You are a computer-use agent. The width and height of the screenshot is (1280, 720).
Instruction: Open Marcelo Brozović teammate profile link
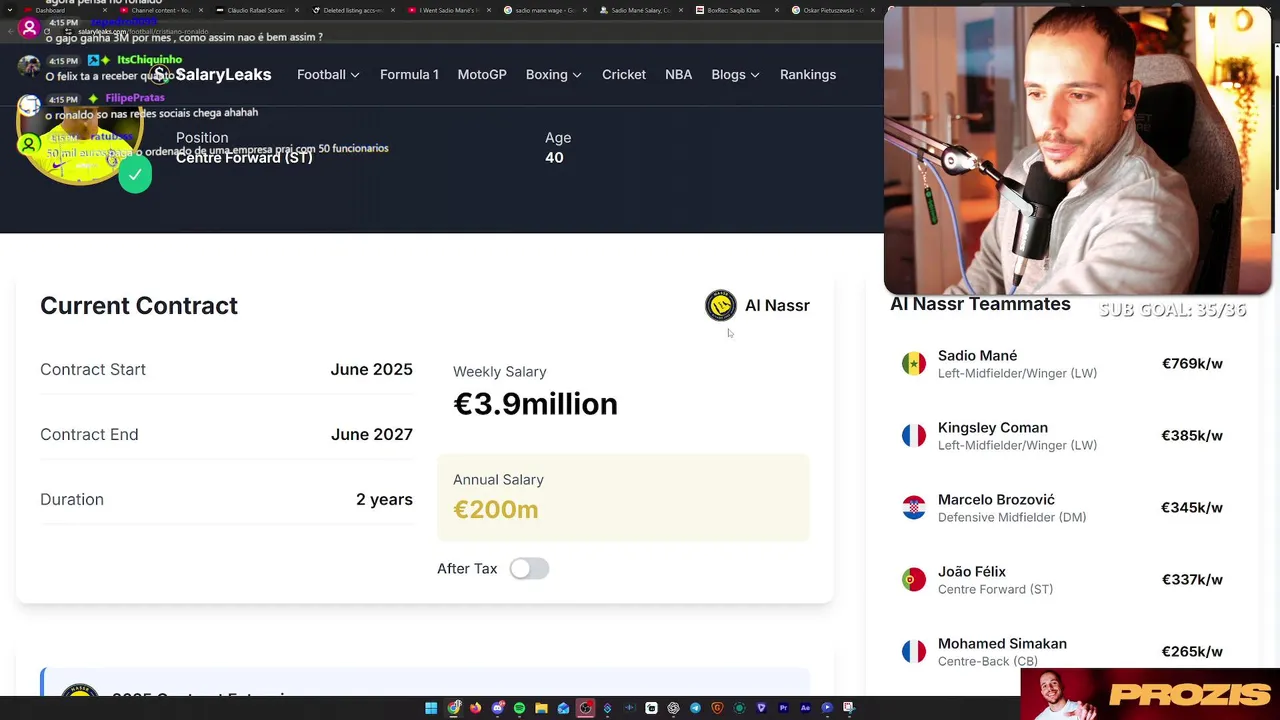point(996,500)
